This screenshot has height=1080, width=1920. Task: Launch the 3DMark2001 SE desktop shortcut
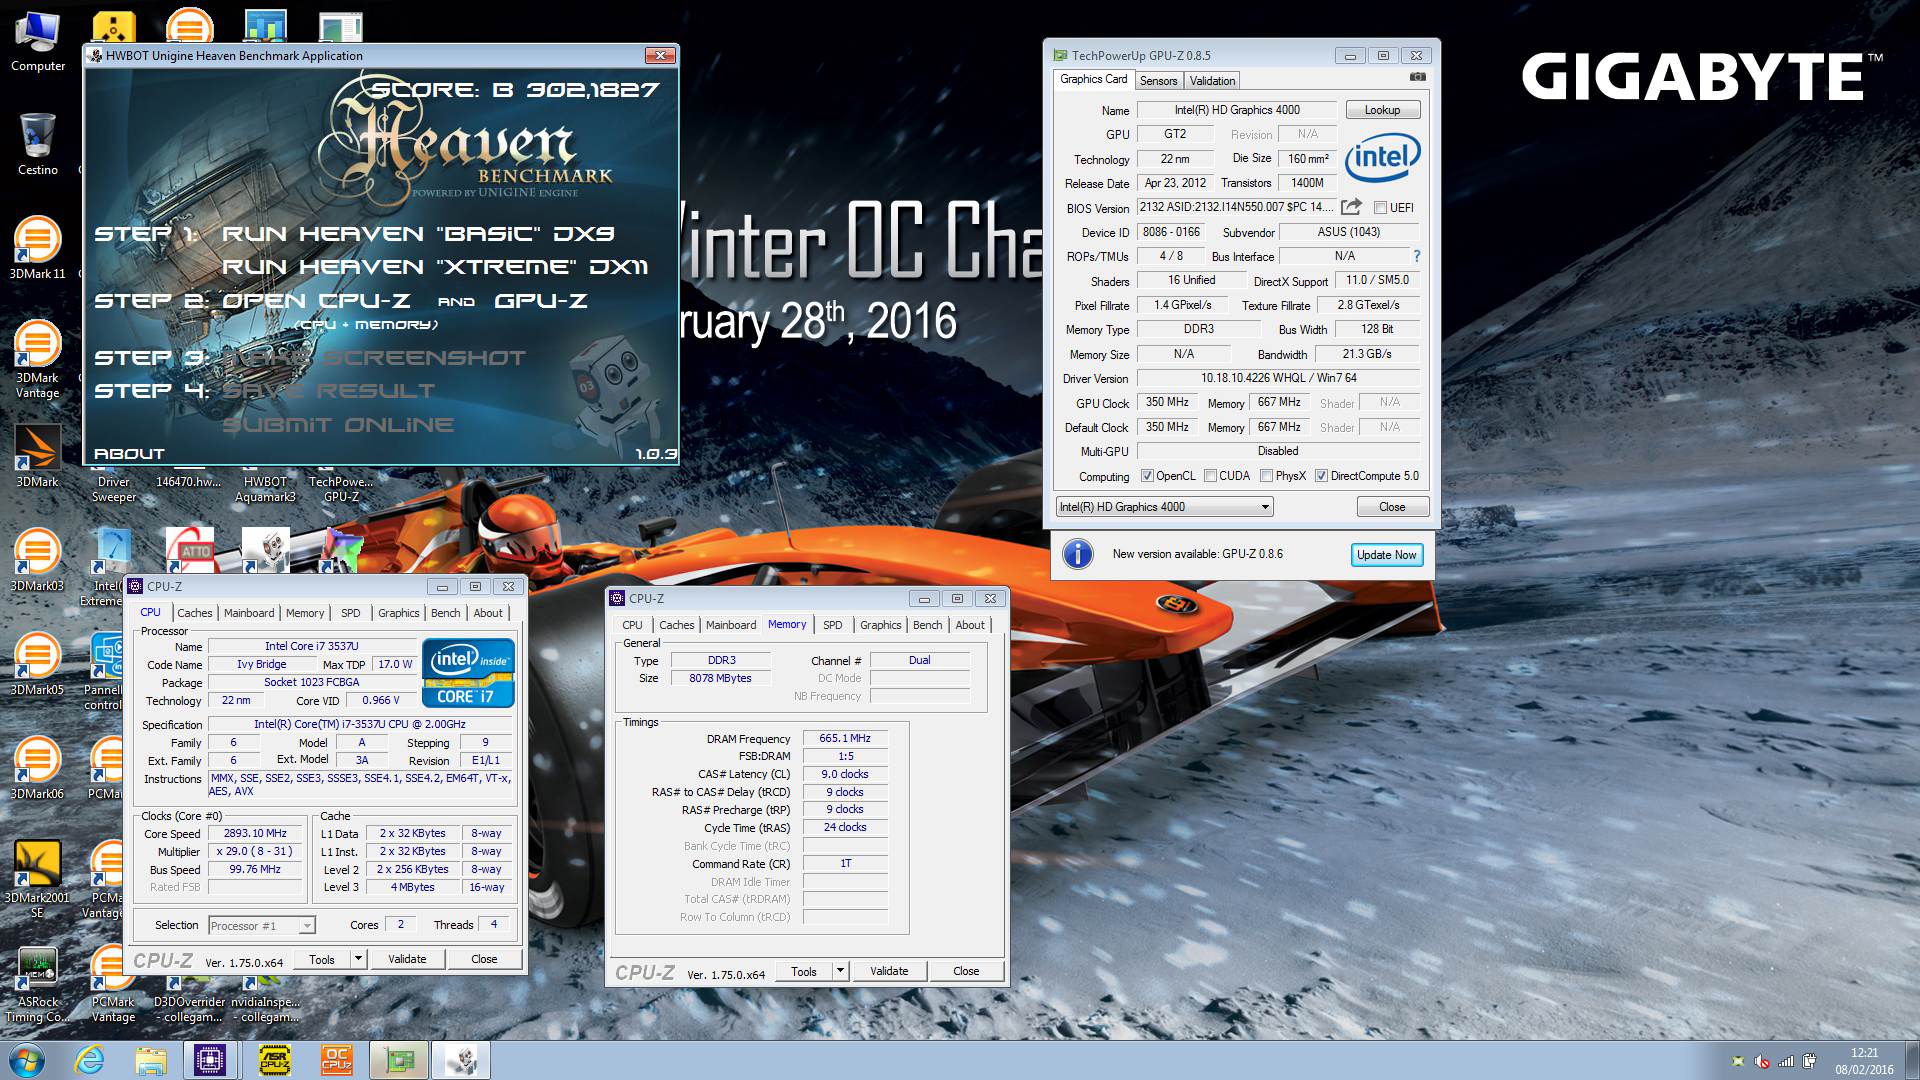(37, 879)
